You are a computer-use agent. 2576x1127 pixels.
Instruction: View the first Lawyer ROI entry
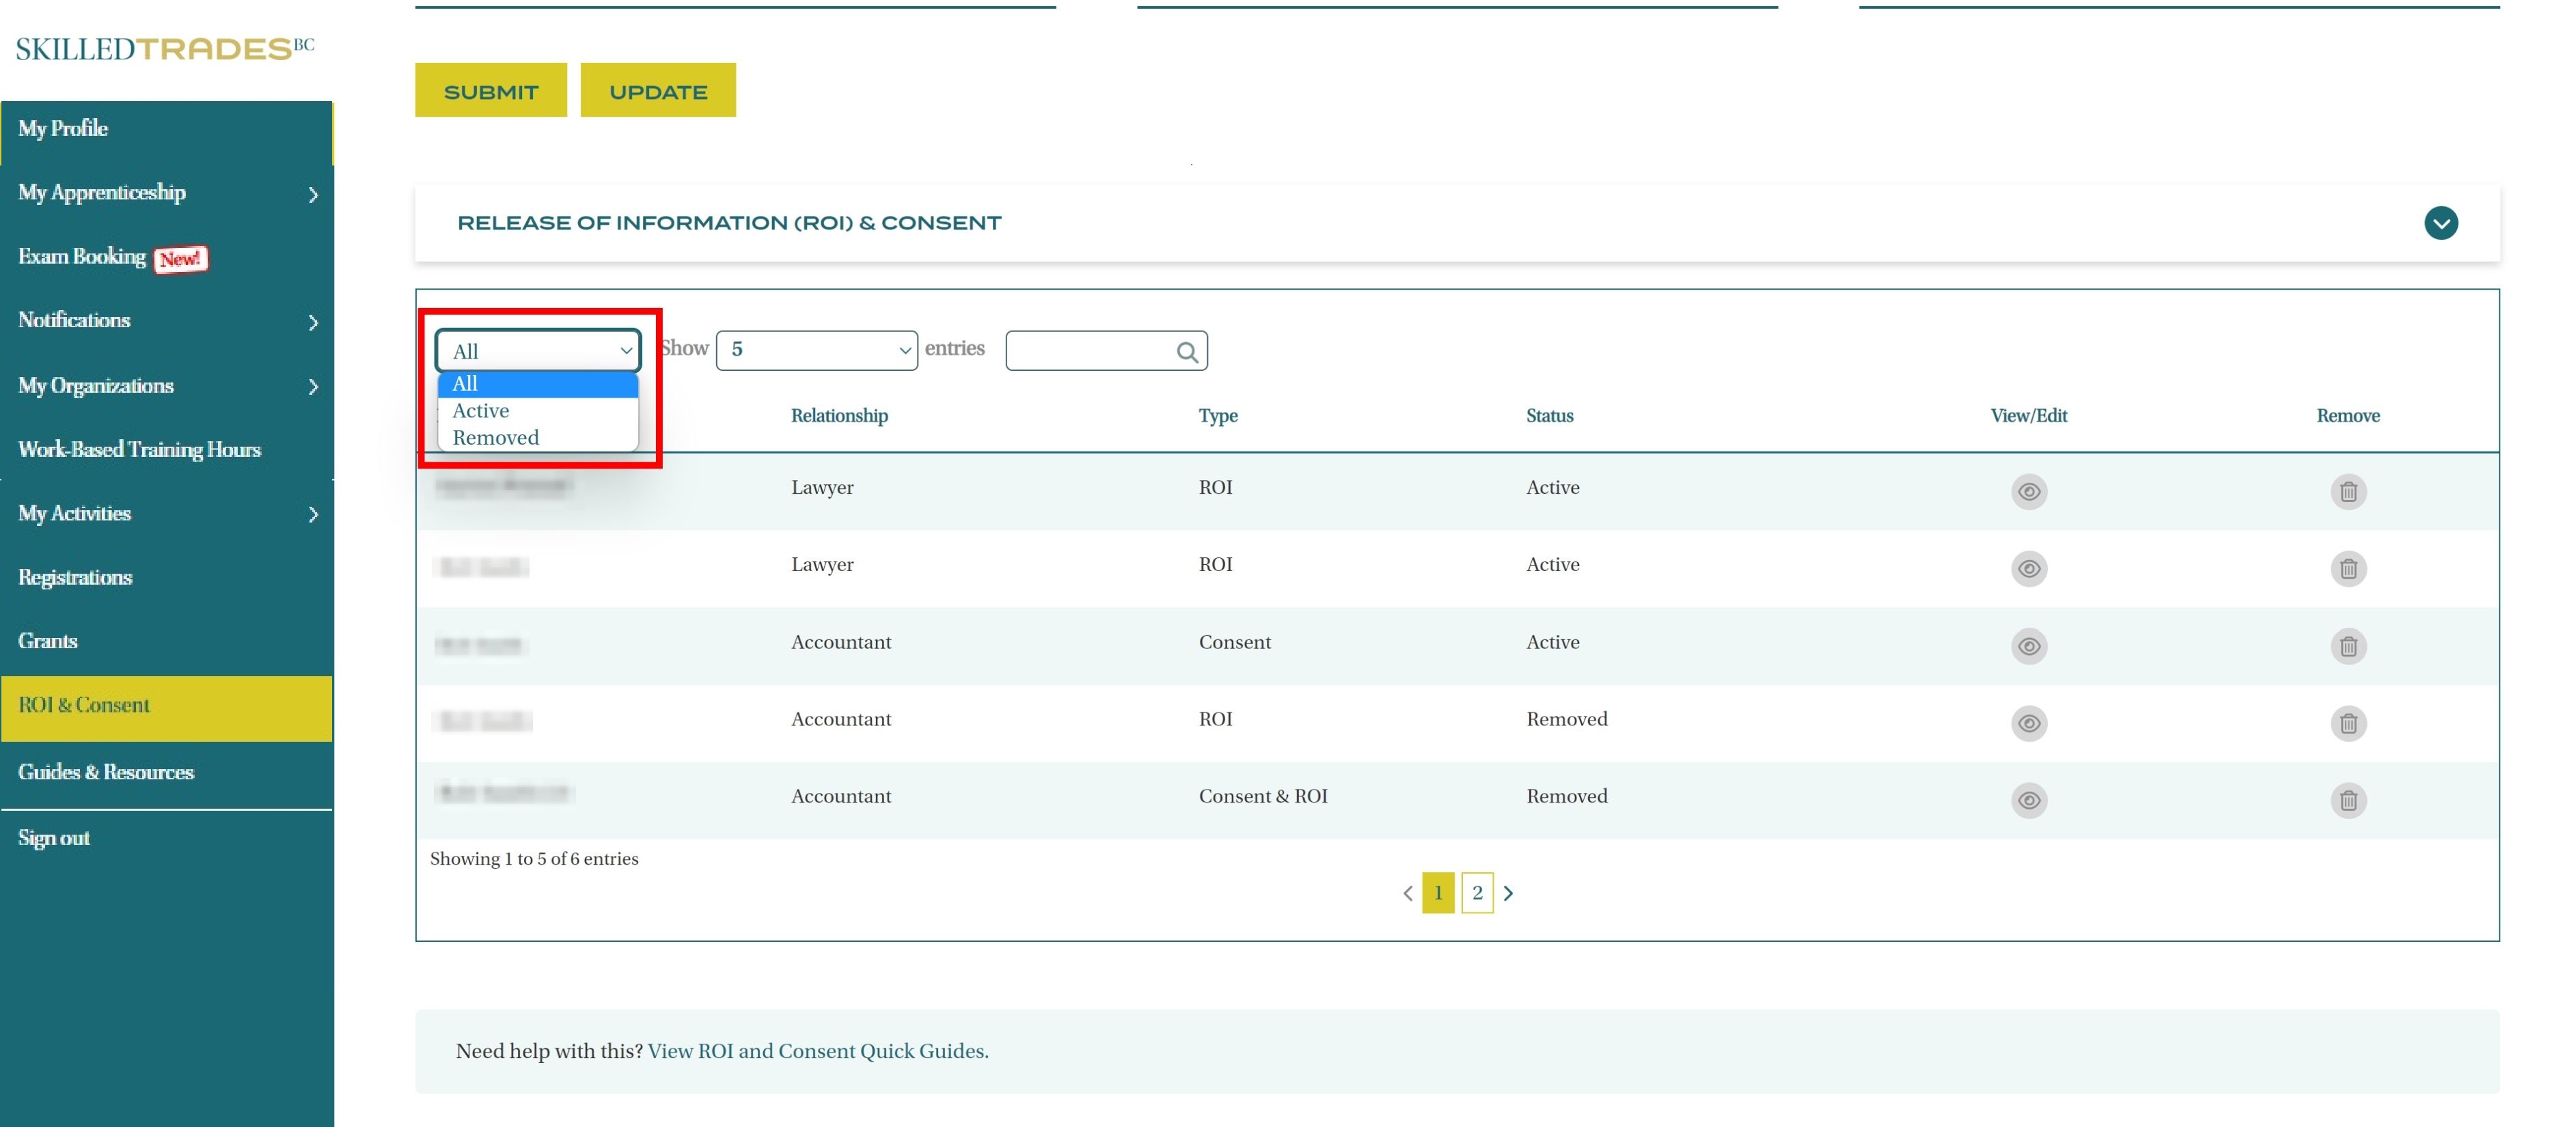click(2028, 491)
